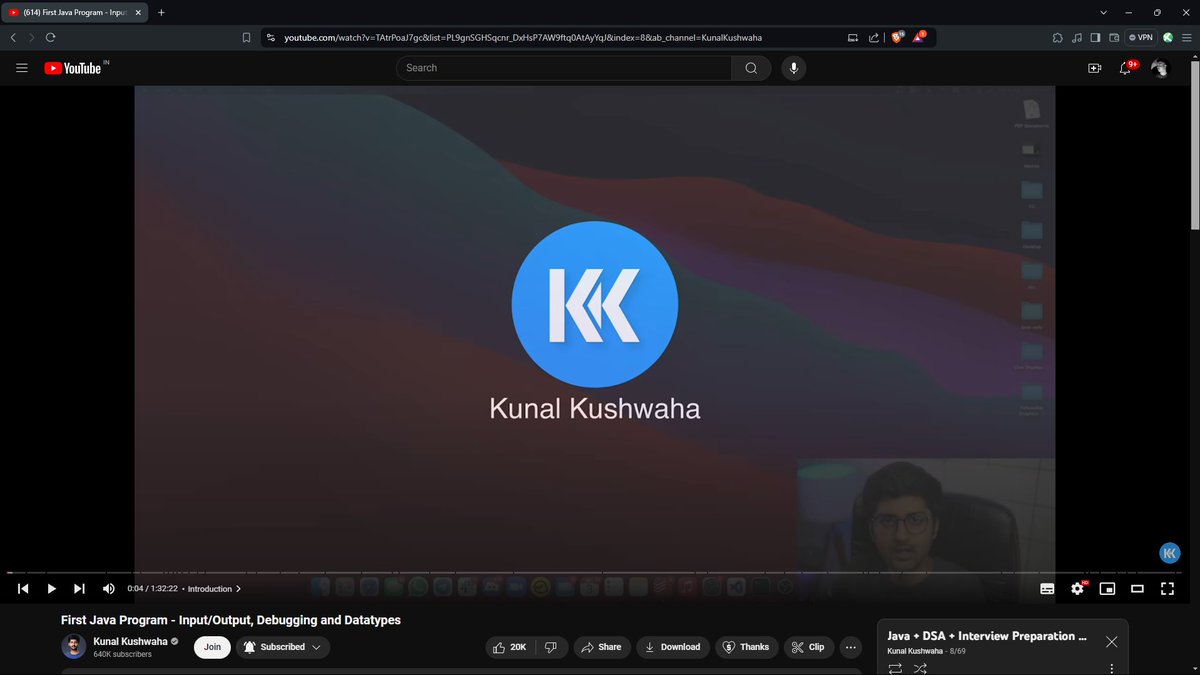Switch to miniplayer mode

(x=1107, y=589)
